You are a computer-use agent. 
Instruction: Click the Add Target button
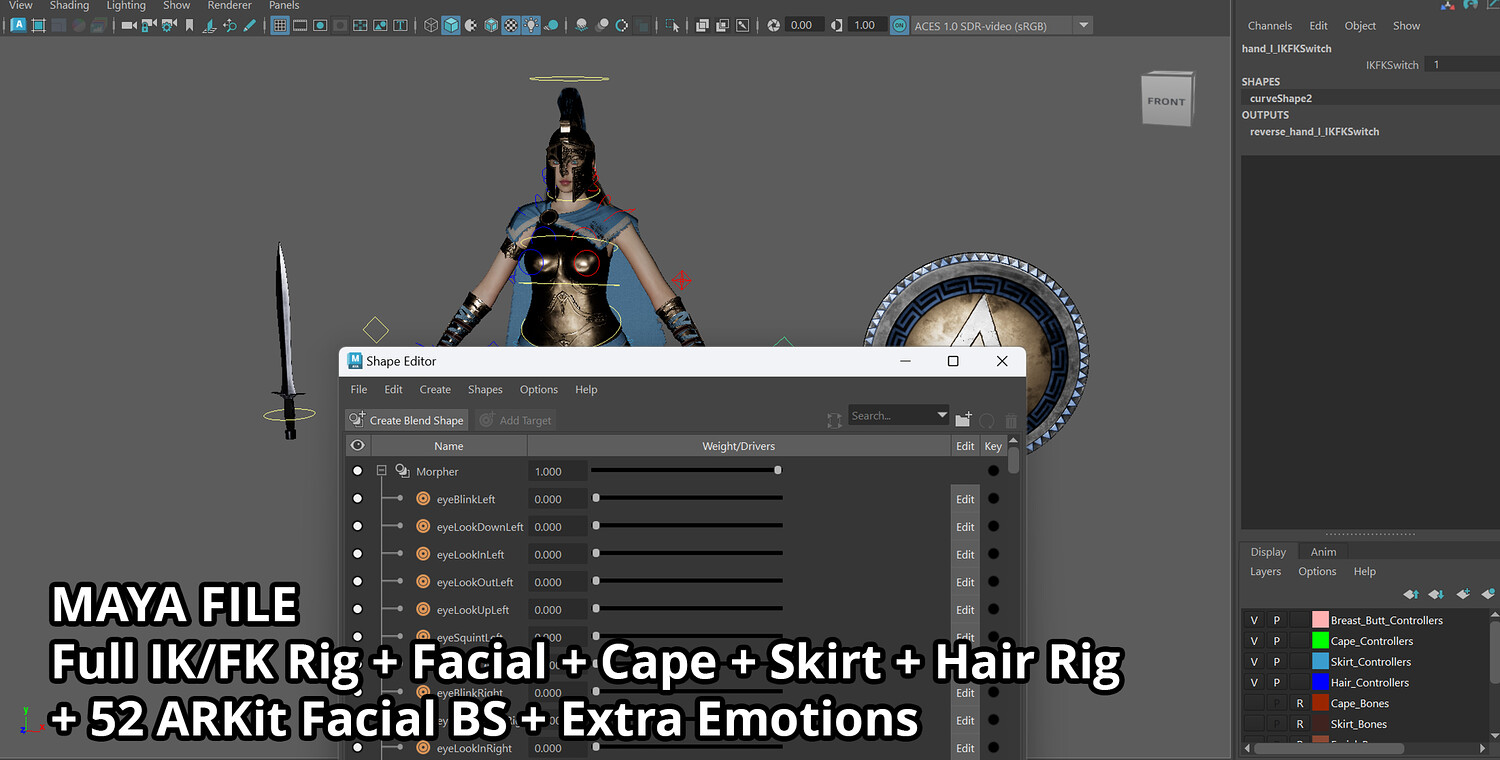516,420
